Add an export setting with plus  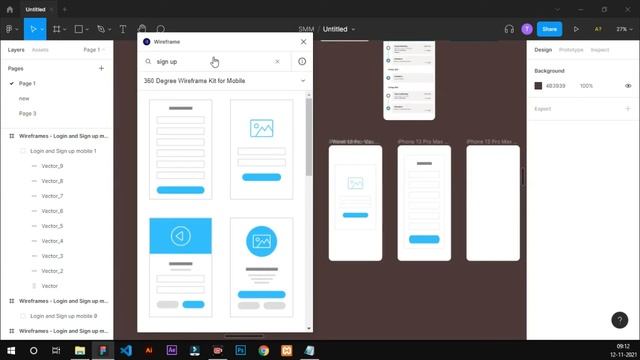[628, 109]
